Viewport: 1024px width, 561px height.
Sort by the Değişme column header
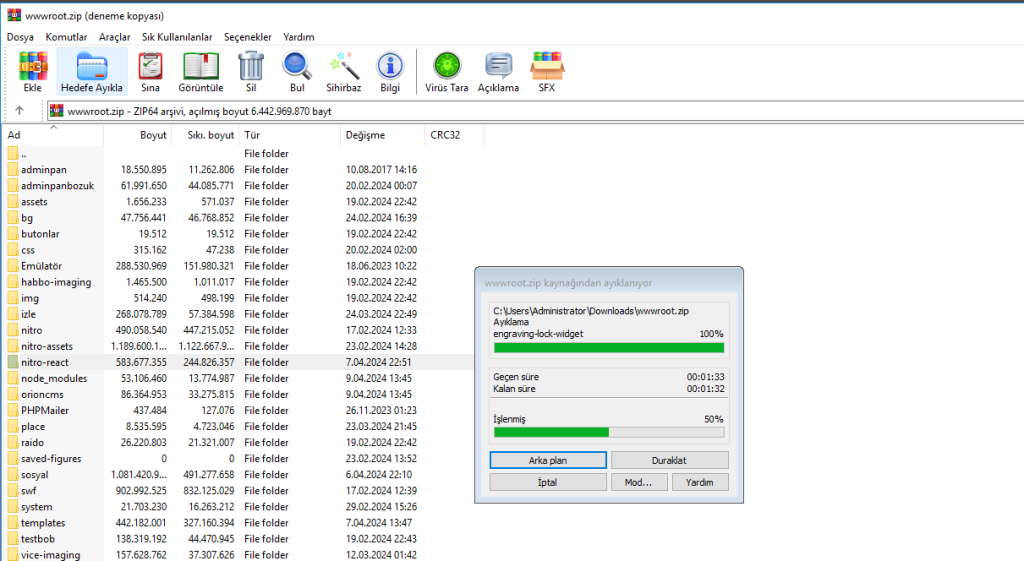coord(383,135)
